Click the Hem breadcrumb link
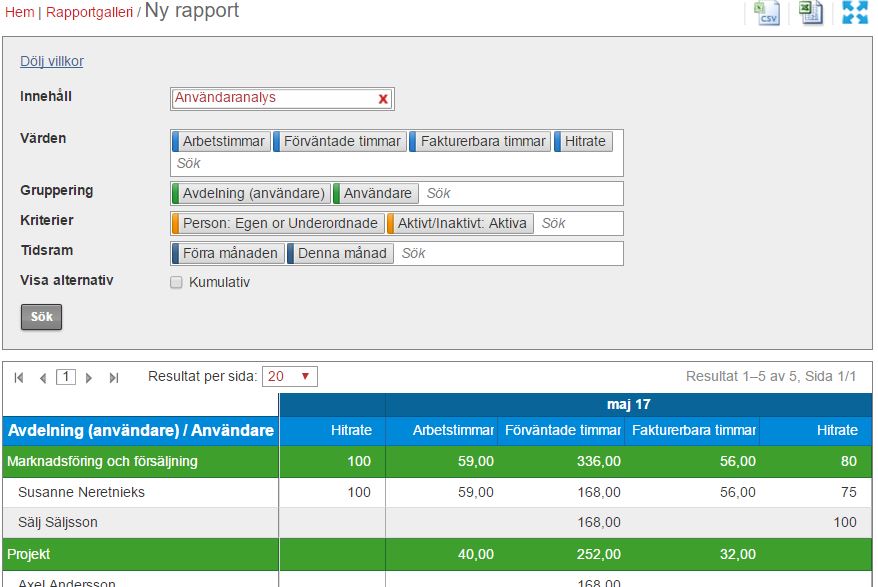This screenshot has width=878, height=587. coord(20,12)
